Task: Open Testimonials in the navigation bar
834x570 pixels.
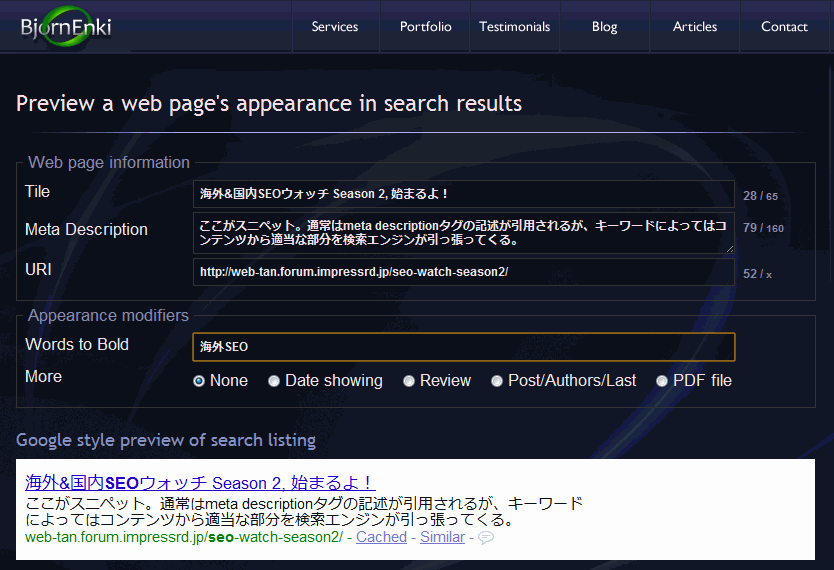Action: (x=515, y=27)
